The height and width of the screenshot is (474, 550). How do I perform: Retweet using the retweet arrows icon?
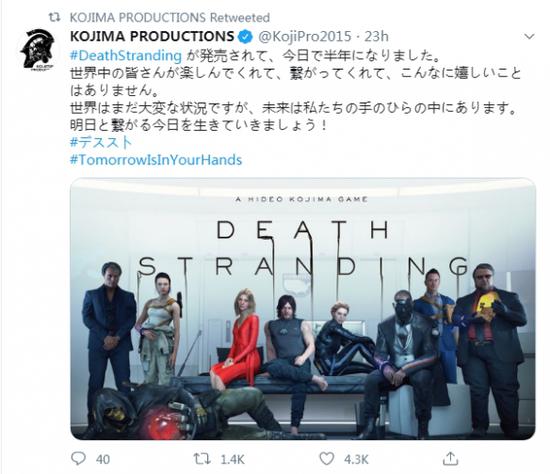[x=202, y=459]
